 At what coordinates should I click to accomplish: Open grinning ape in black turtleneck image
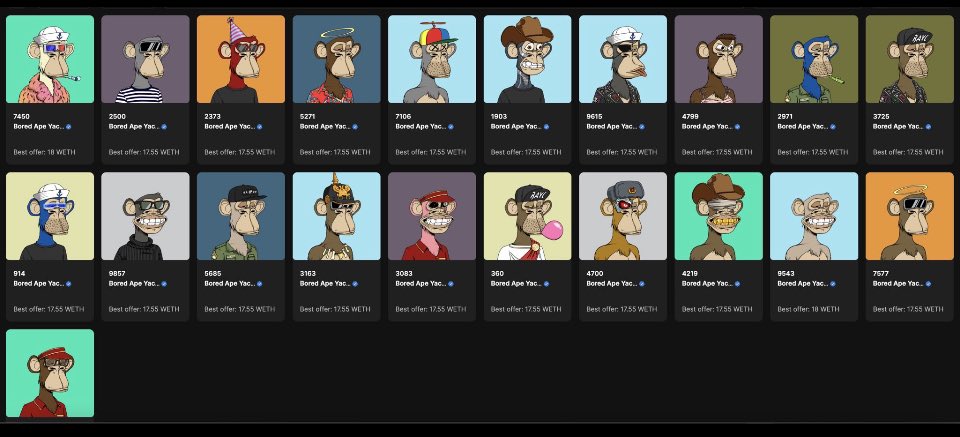tap(146, 216)
